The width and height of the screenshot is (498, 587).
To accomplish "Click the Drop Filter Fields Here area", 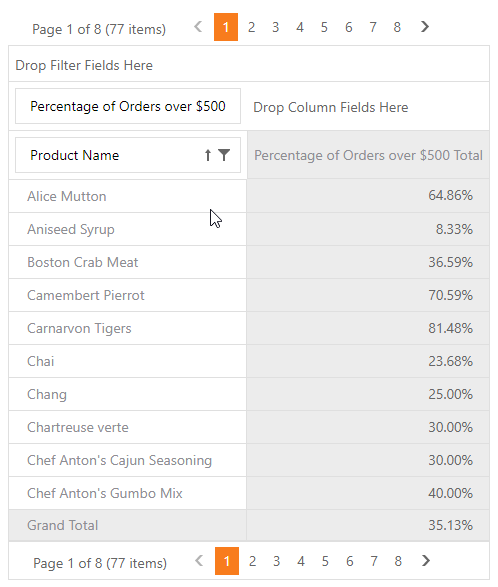I will click(x=249, y=65).
